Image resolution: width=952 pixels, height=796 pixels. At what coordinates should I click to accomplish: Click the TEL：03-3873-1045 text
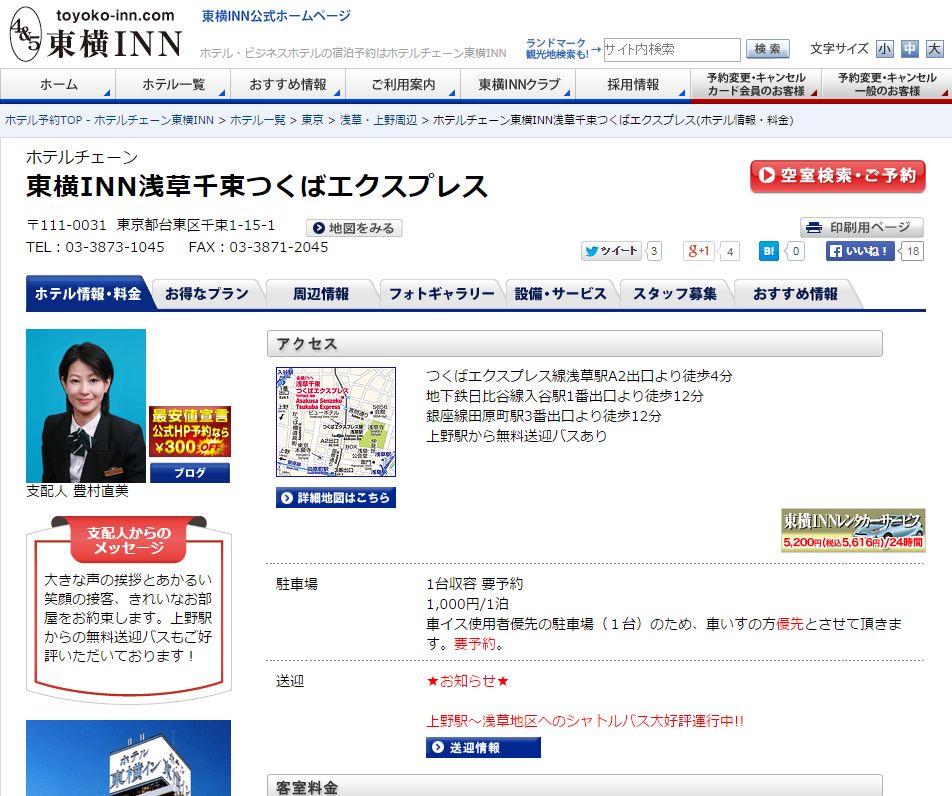pyautogui.click(x=95, y=247)
